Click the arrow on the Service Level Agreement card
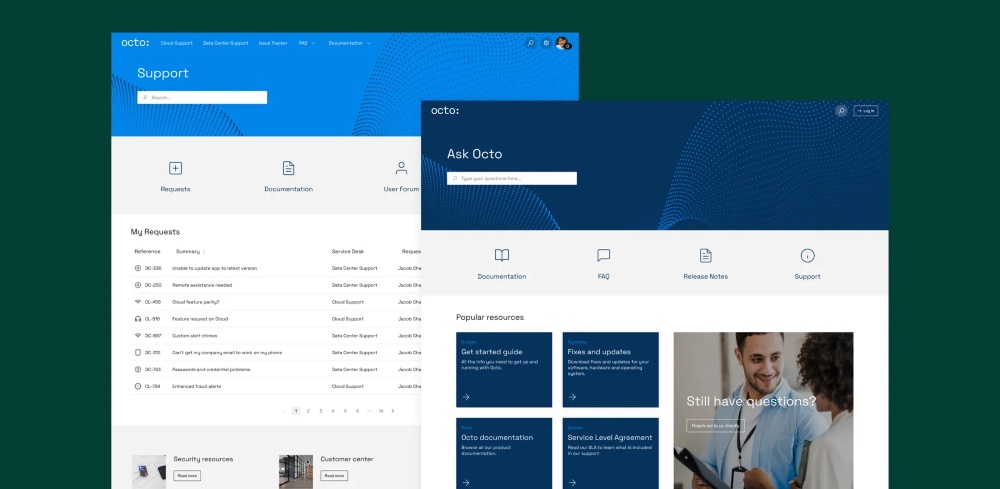Screen dimensions: 1000x489 point(573,483)
